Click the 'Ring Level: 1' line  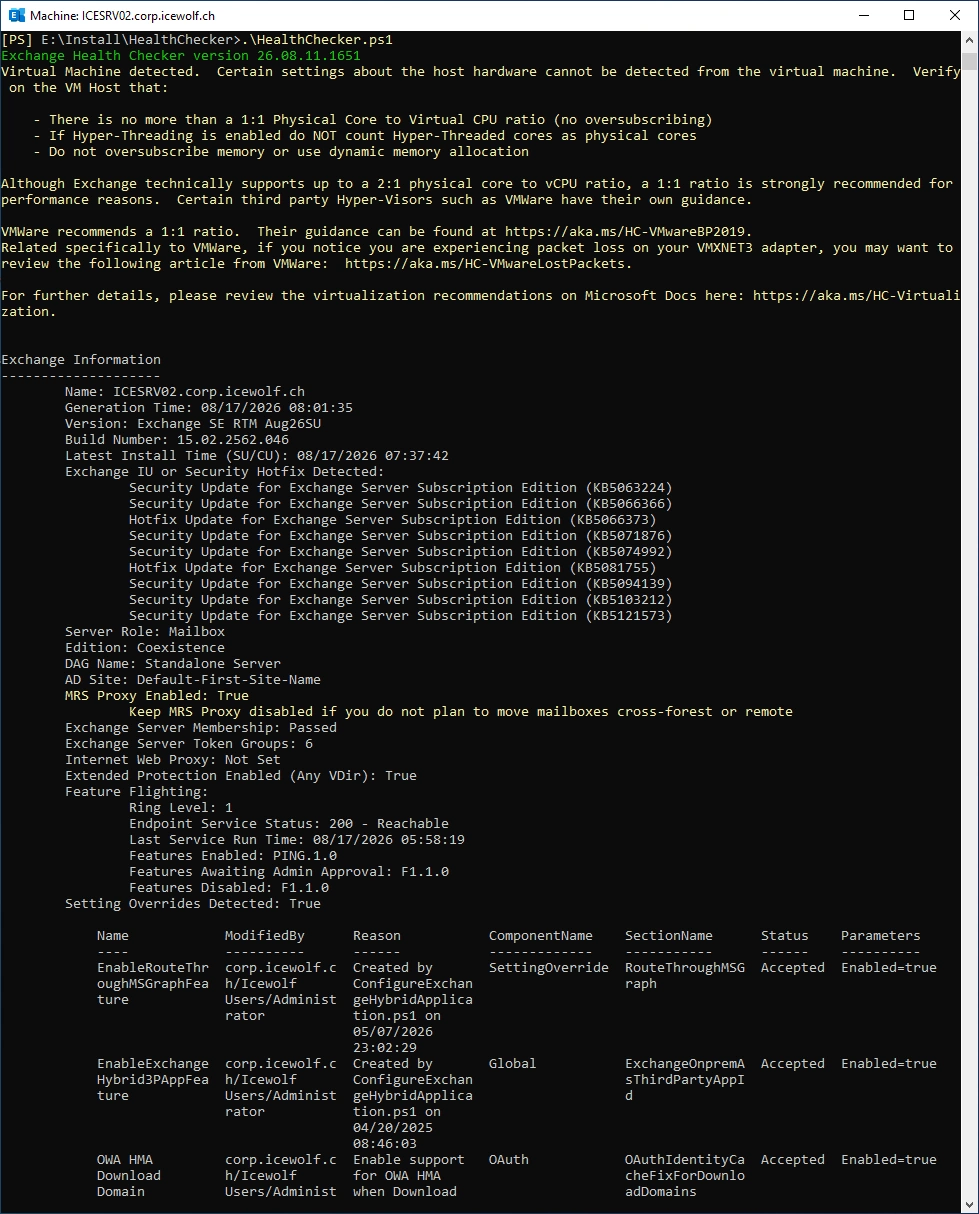coord(181,808)
